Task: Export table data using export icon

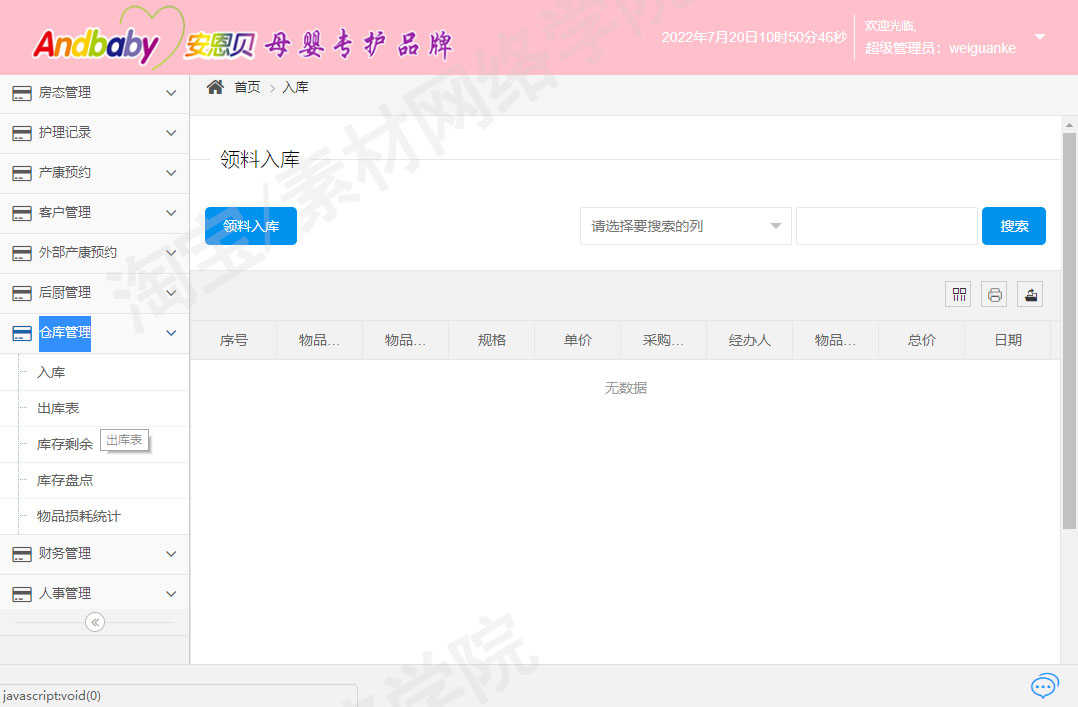Action: pos(1030,295)
